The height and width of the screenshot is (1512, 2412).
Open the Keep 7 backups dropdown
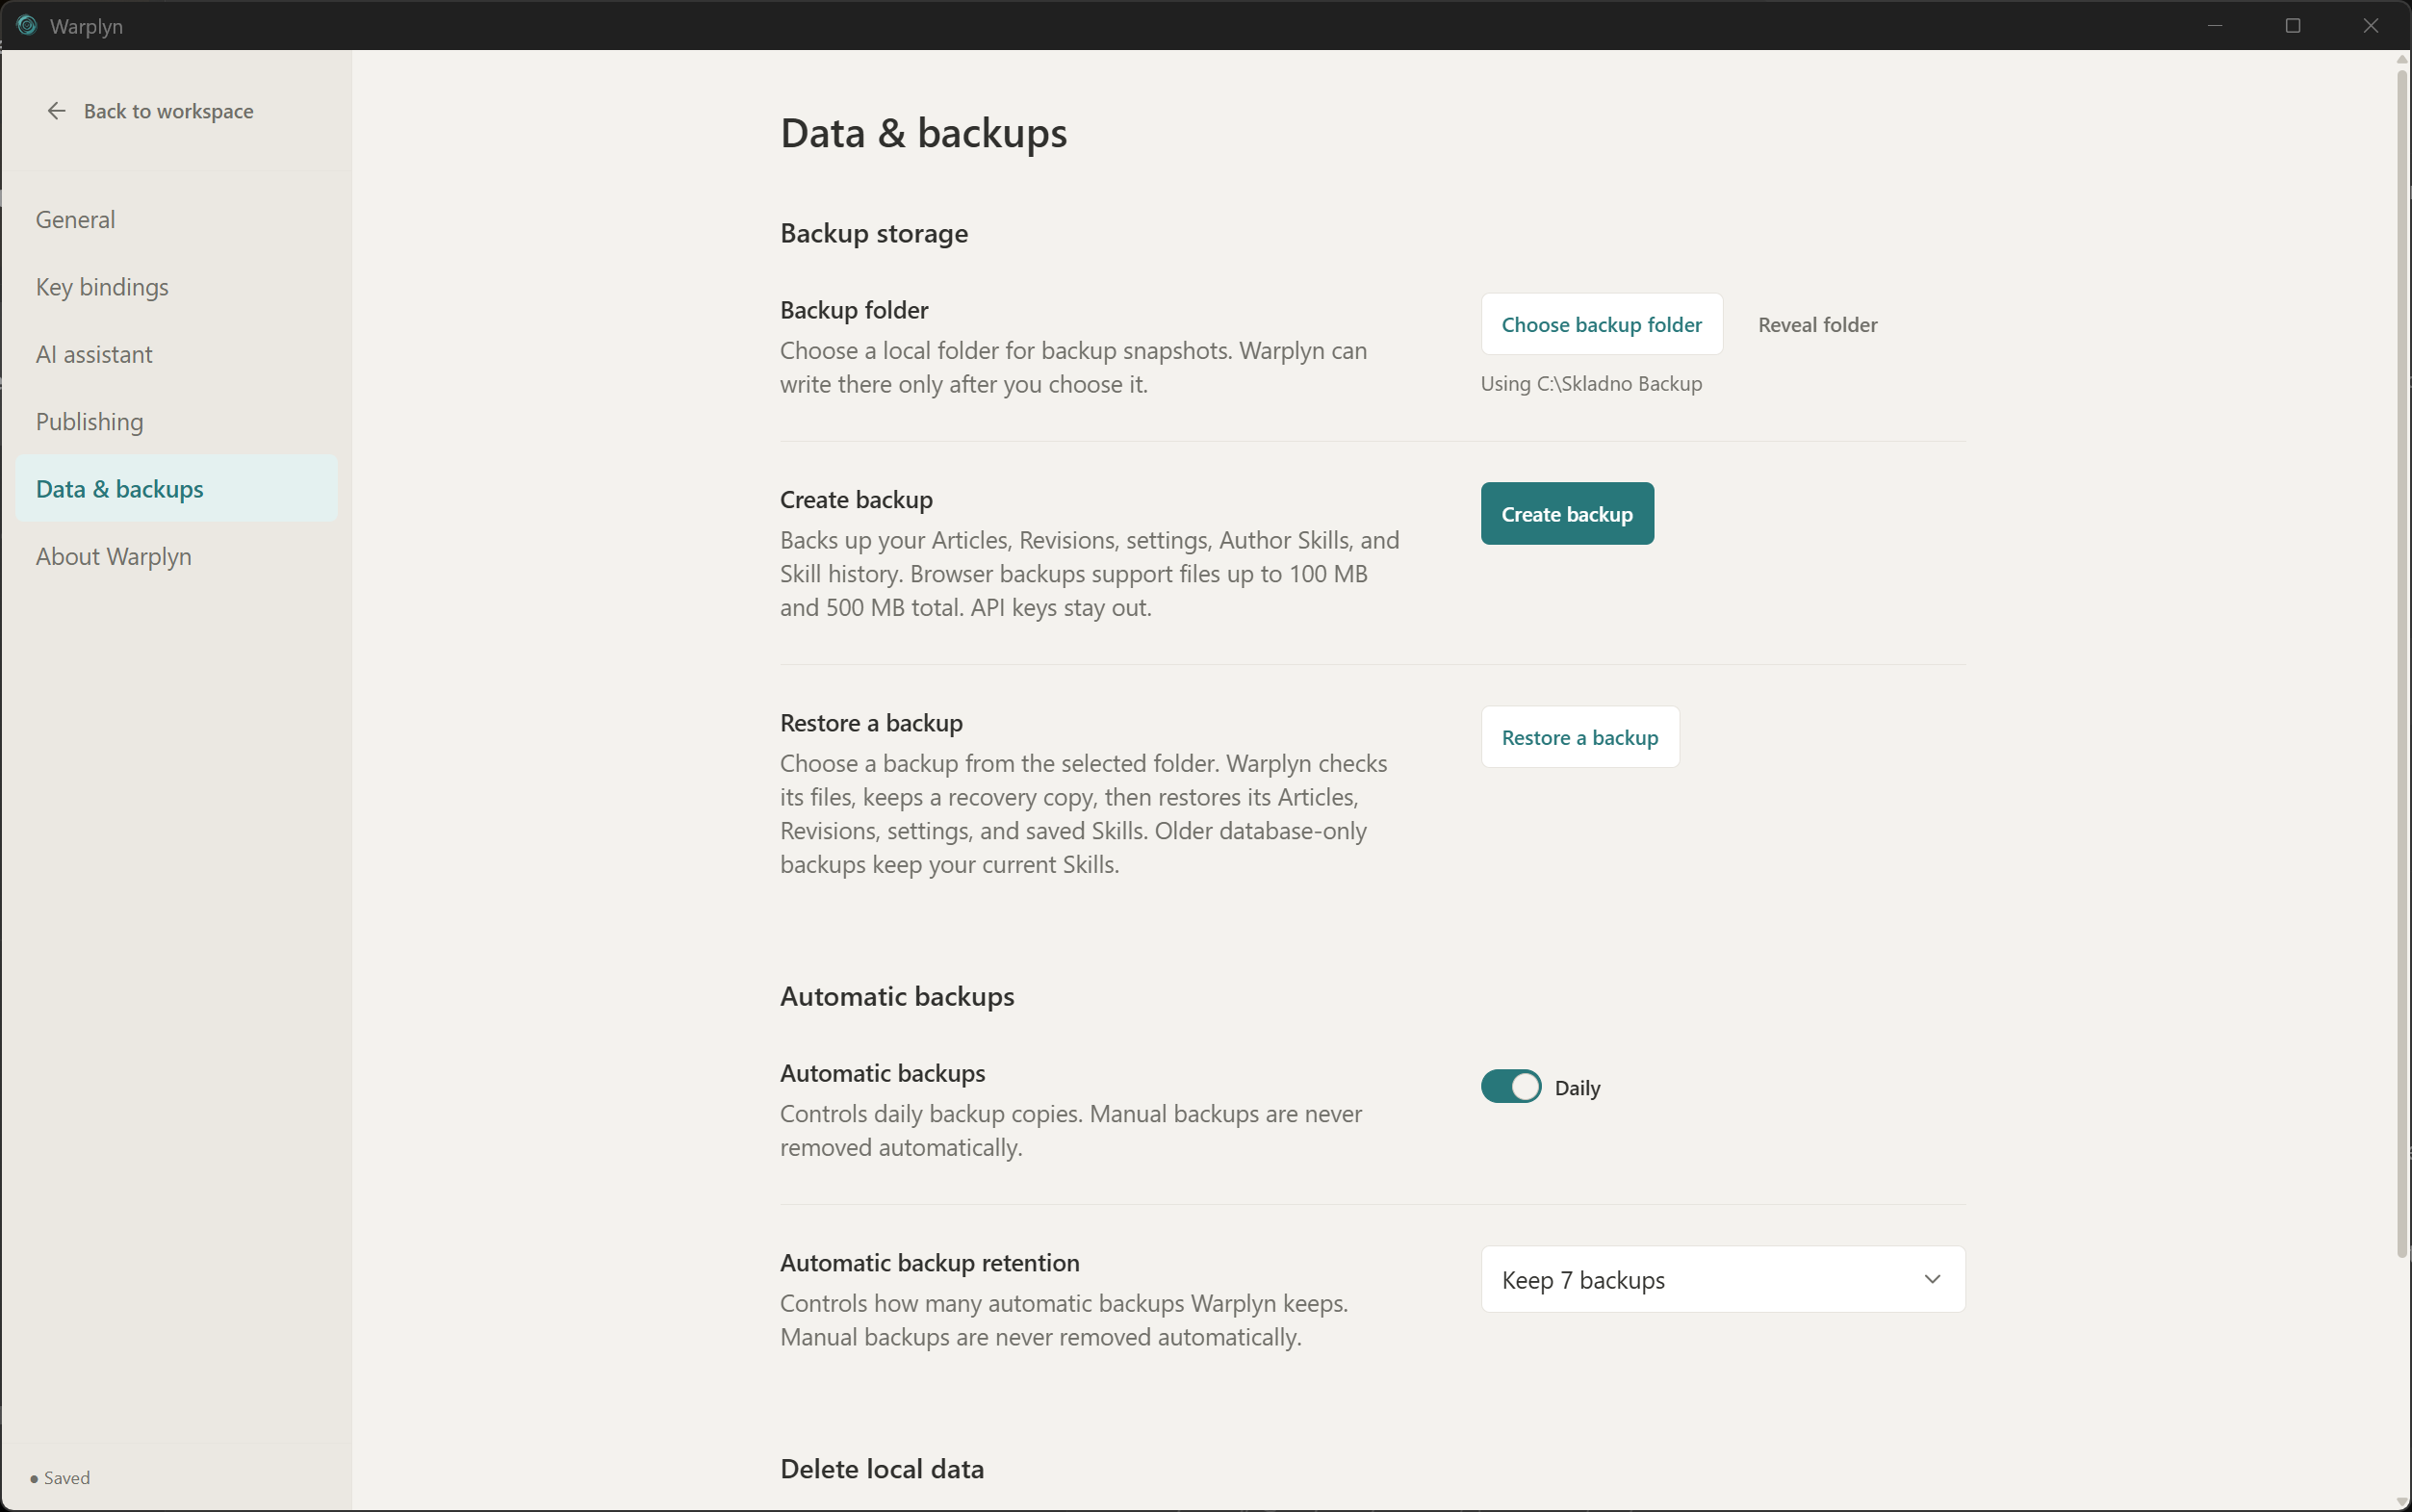pos(1722,1279)
